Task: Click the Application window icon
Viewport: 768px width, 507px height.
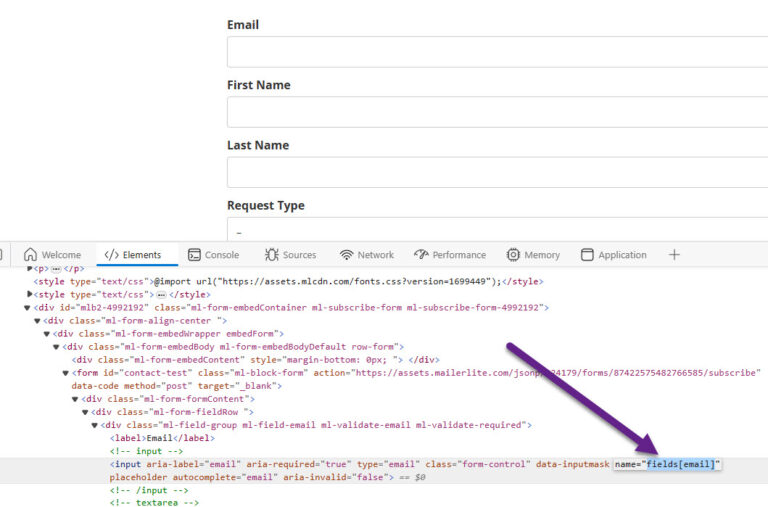Action: coord(587,255)
